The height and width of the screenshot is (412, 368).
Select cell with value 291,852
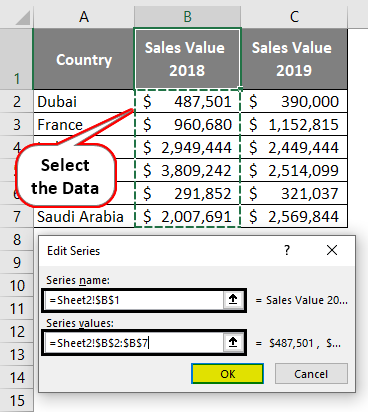point(187,193)
